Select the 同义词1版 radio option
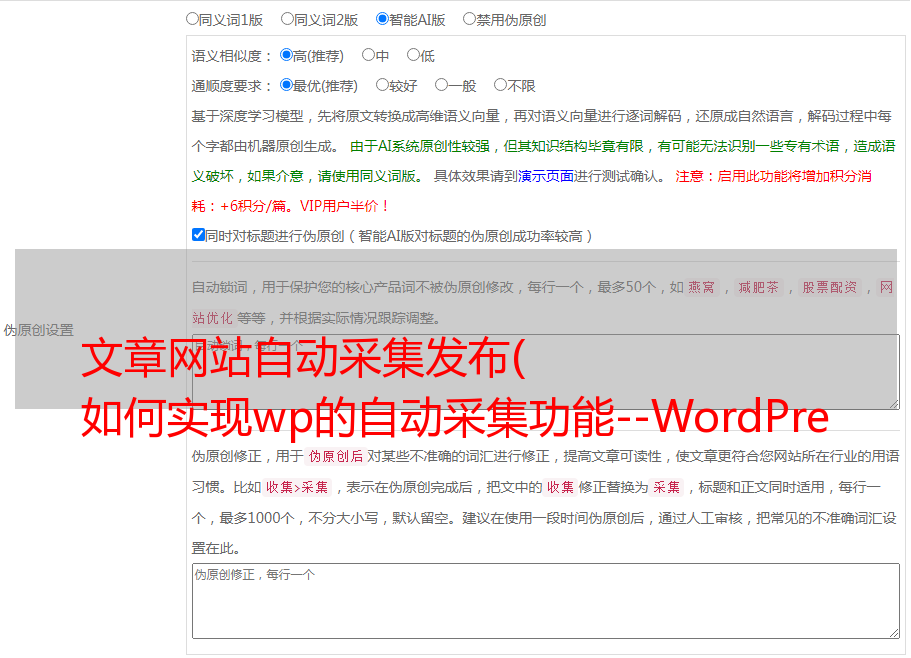Image resolution: width=911 pixels, height=658 pixels. [x=192, y=18]
